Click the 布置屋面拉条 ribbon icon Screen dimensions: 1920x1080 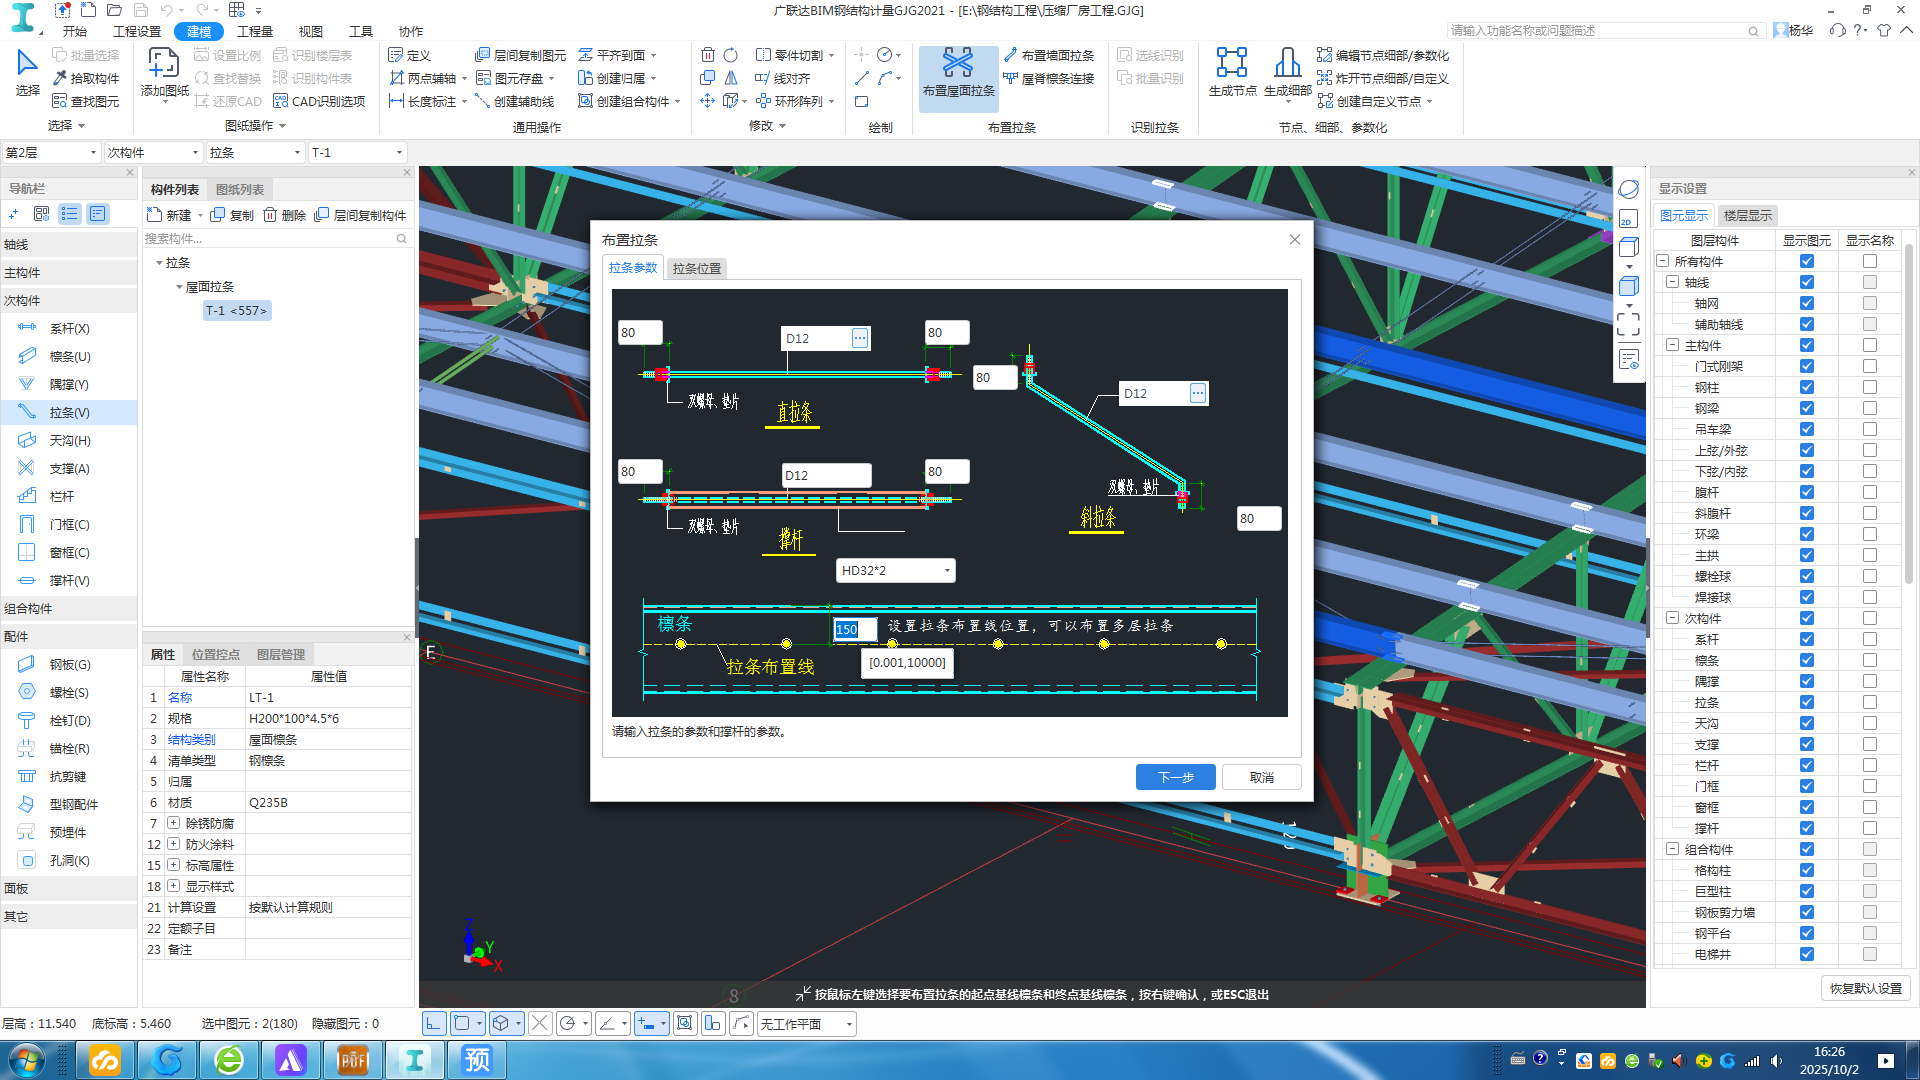click(x=957, y=65)
